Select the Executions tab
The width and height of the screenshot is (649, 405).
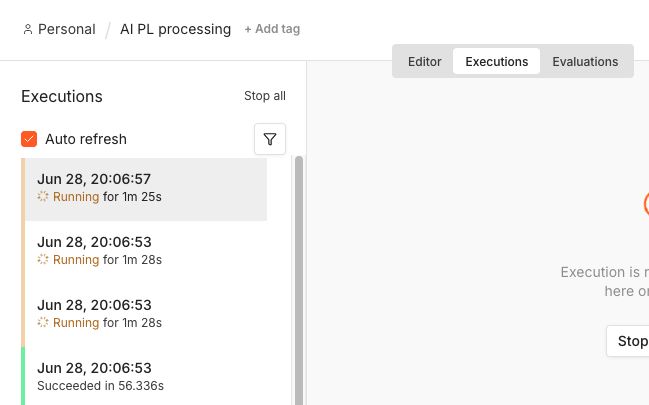coord(496,61)
